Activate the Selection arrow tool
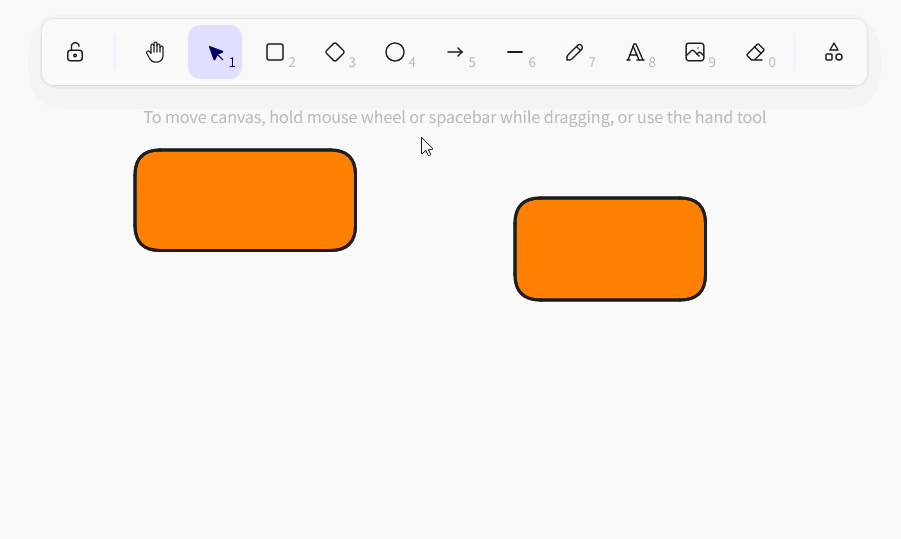 point(215,52)
